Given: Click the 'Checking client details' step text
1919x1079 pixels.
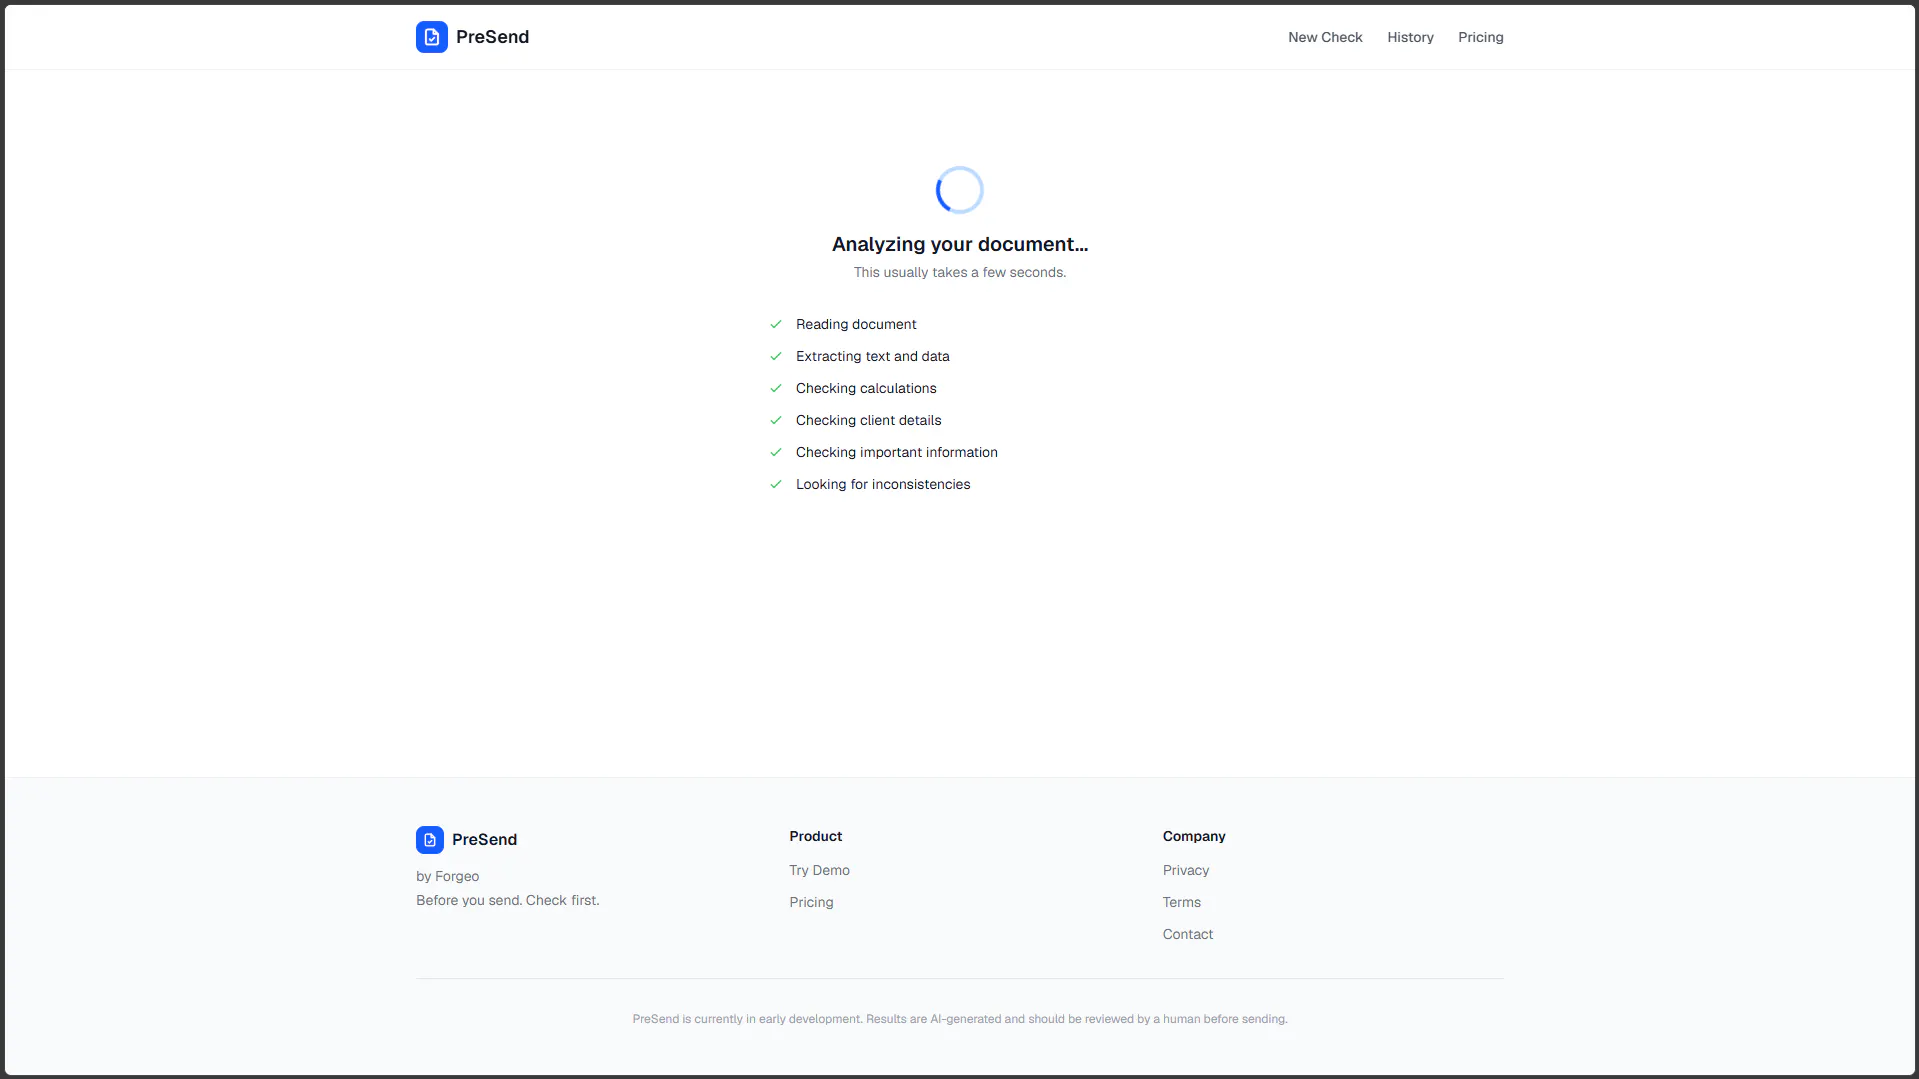Looking at the screenshot, I should [x=868, y=420].
